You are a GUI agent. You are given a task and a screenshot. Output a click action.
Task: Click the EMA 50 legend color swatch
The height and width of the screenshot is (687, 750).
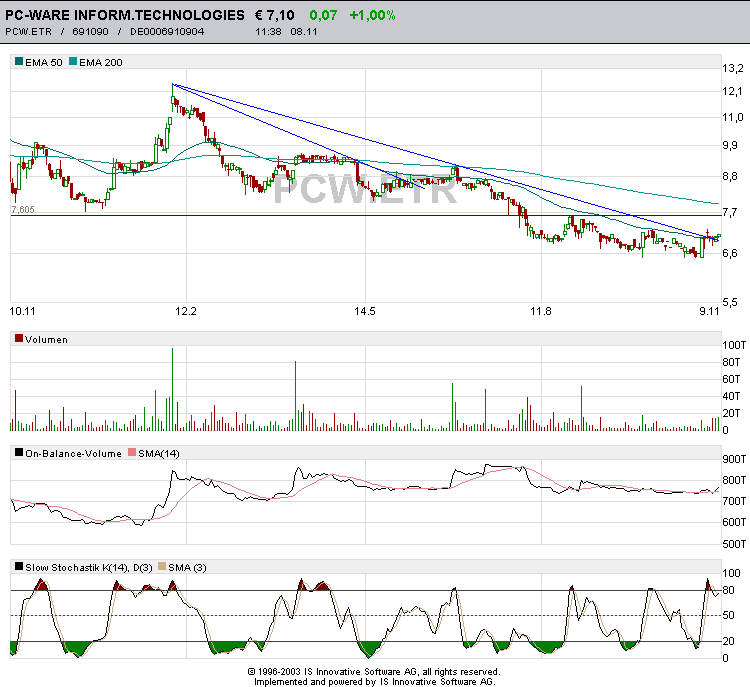pos(19,63)
